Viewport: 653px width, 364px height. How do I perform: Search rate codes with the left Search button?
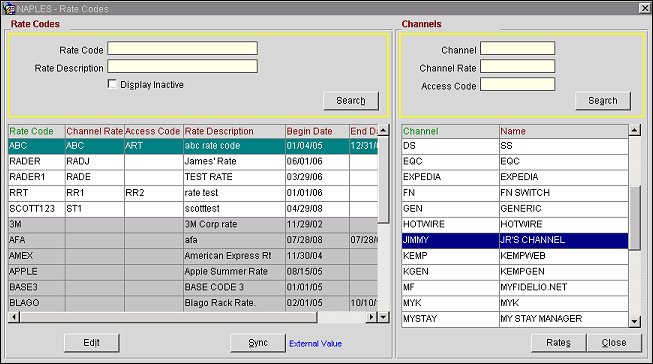click(x=351, y=101)
